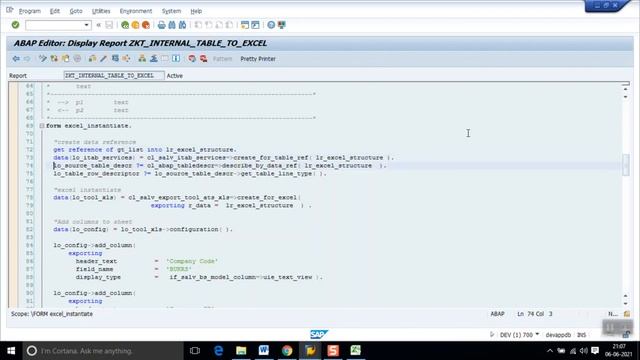Open the command field dropdown arrow

point(87,25)
